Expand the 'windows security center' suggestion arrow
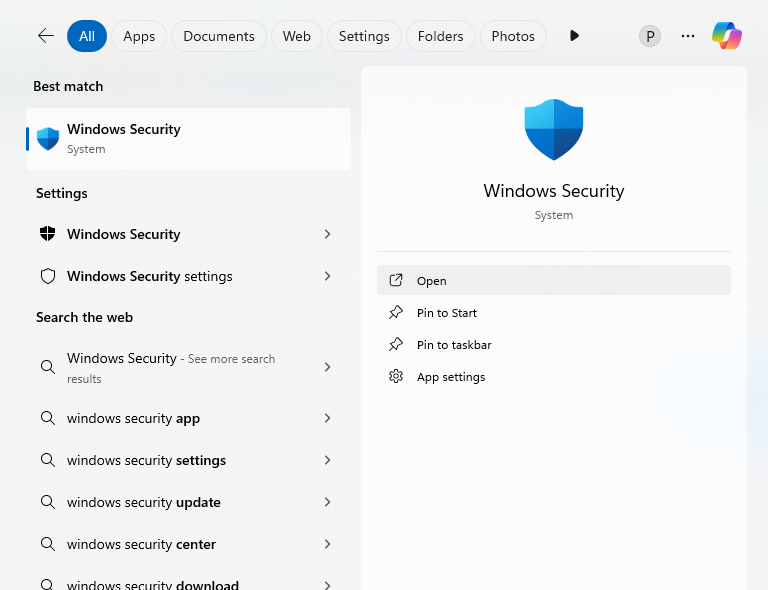The image size is (768, 590). click(x=327, y=545)
